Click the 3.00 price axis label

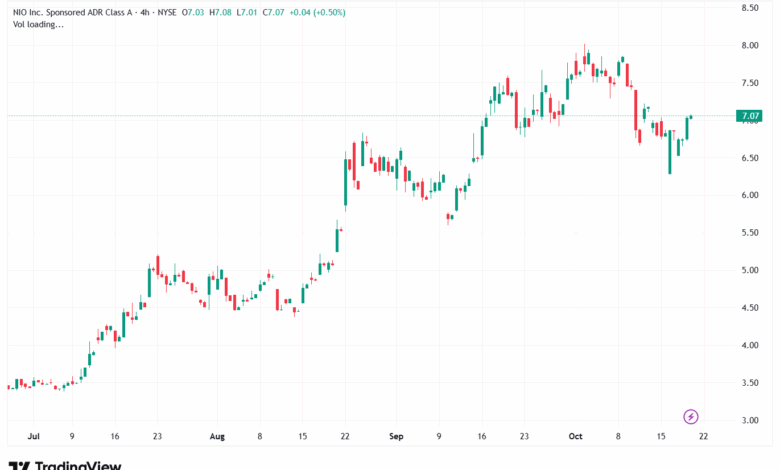point(750,420)
